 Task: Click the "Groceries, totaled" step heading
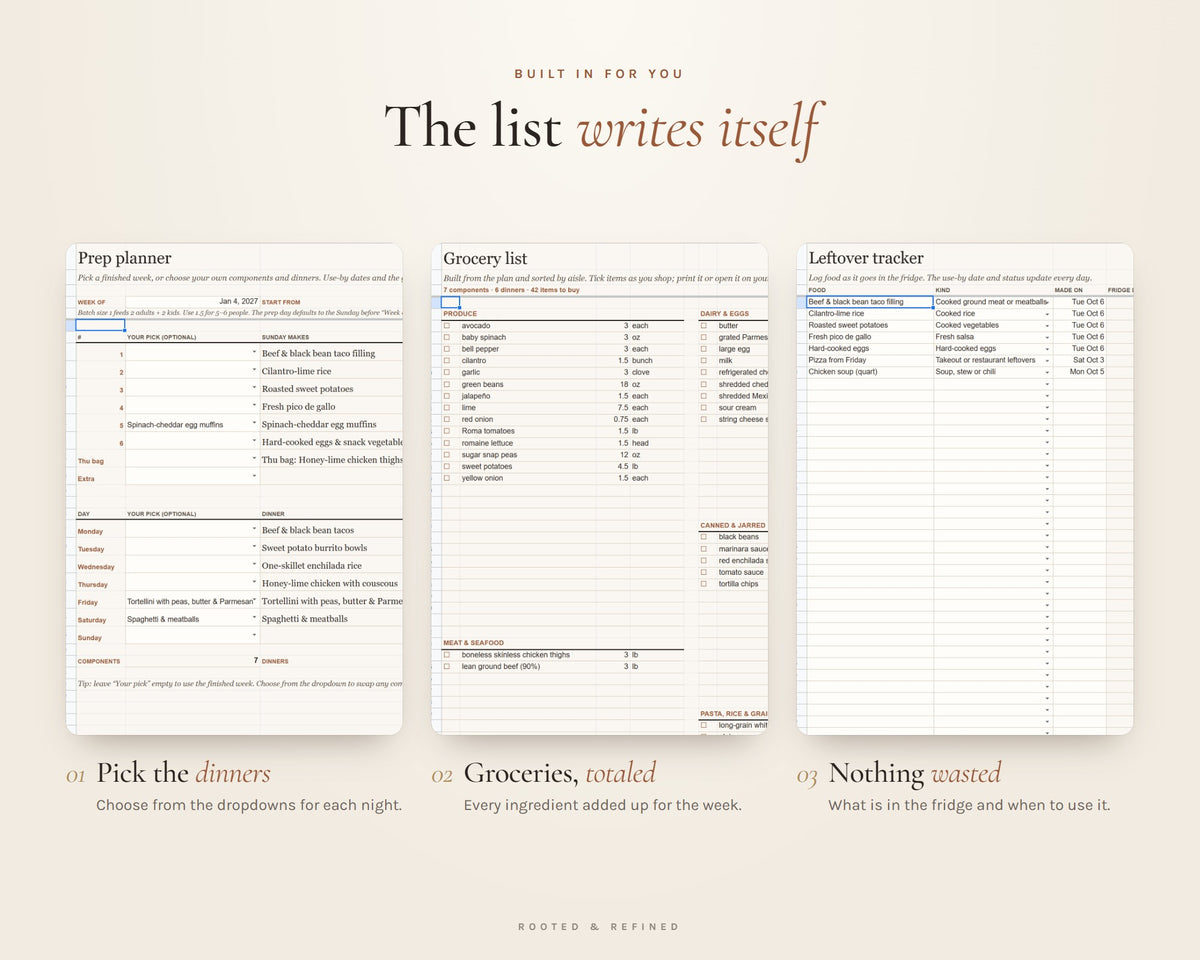coord(560,773)
